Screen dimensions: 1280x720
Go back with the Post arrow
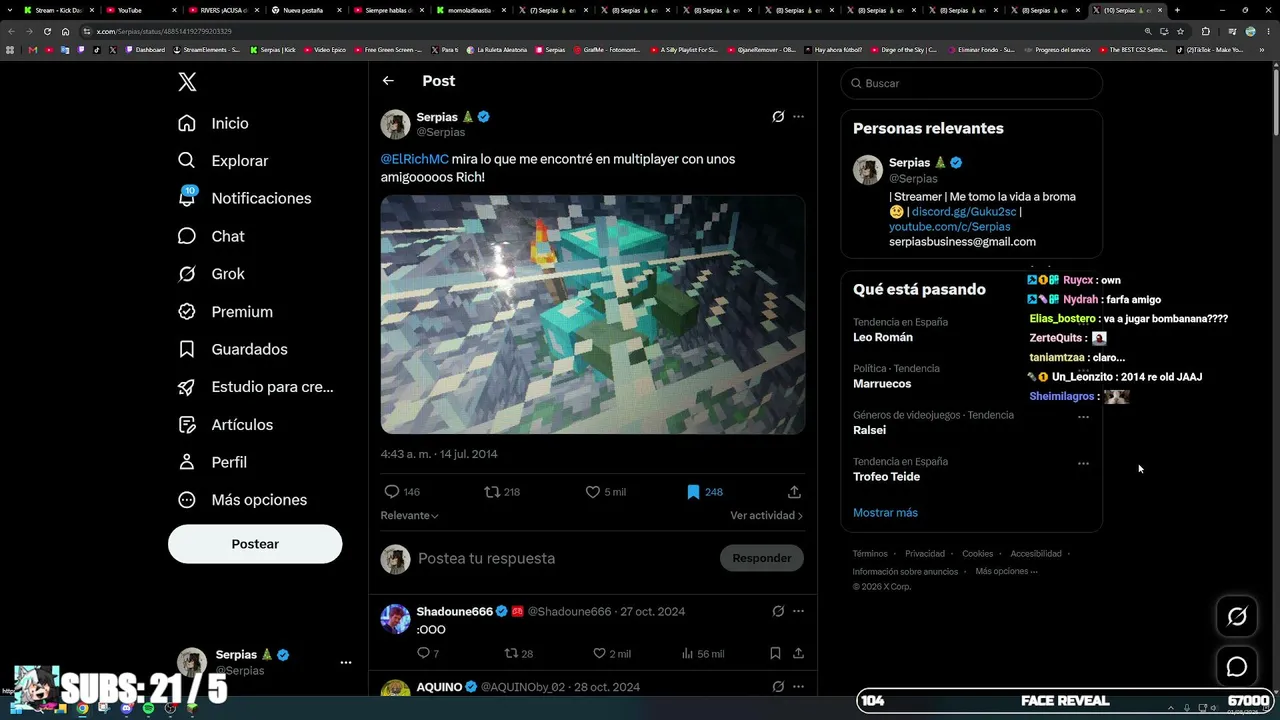(x=388, y=81)
